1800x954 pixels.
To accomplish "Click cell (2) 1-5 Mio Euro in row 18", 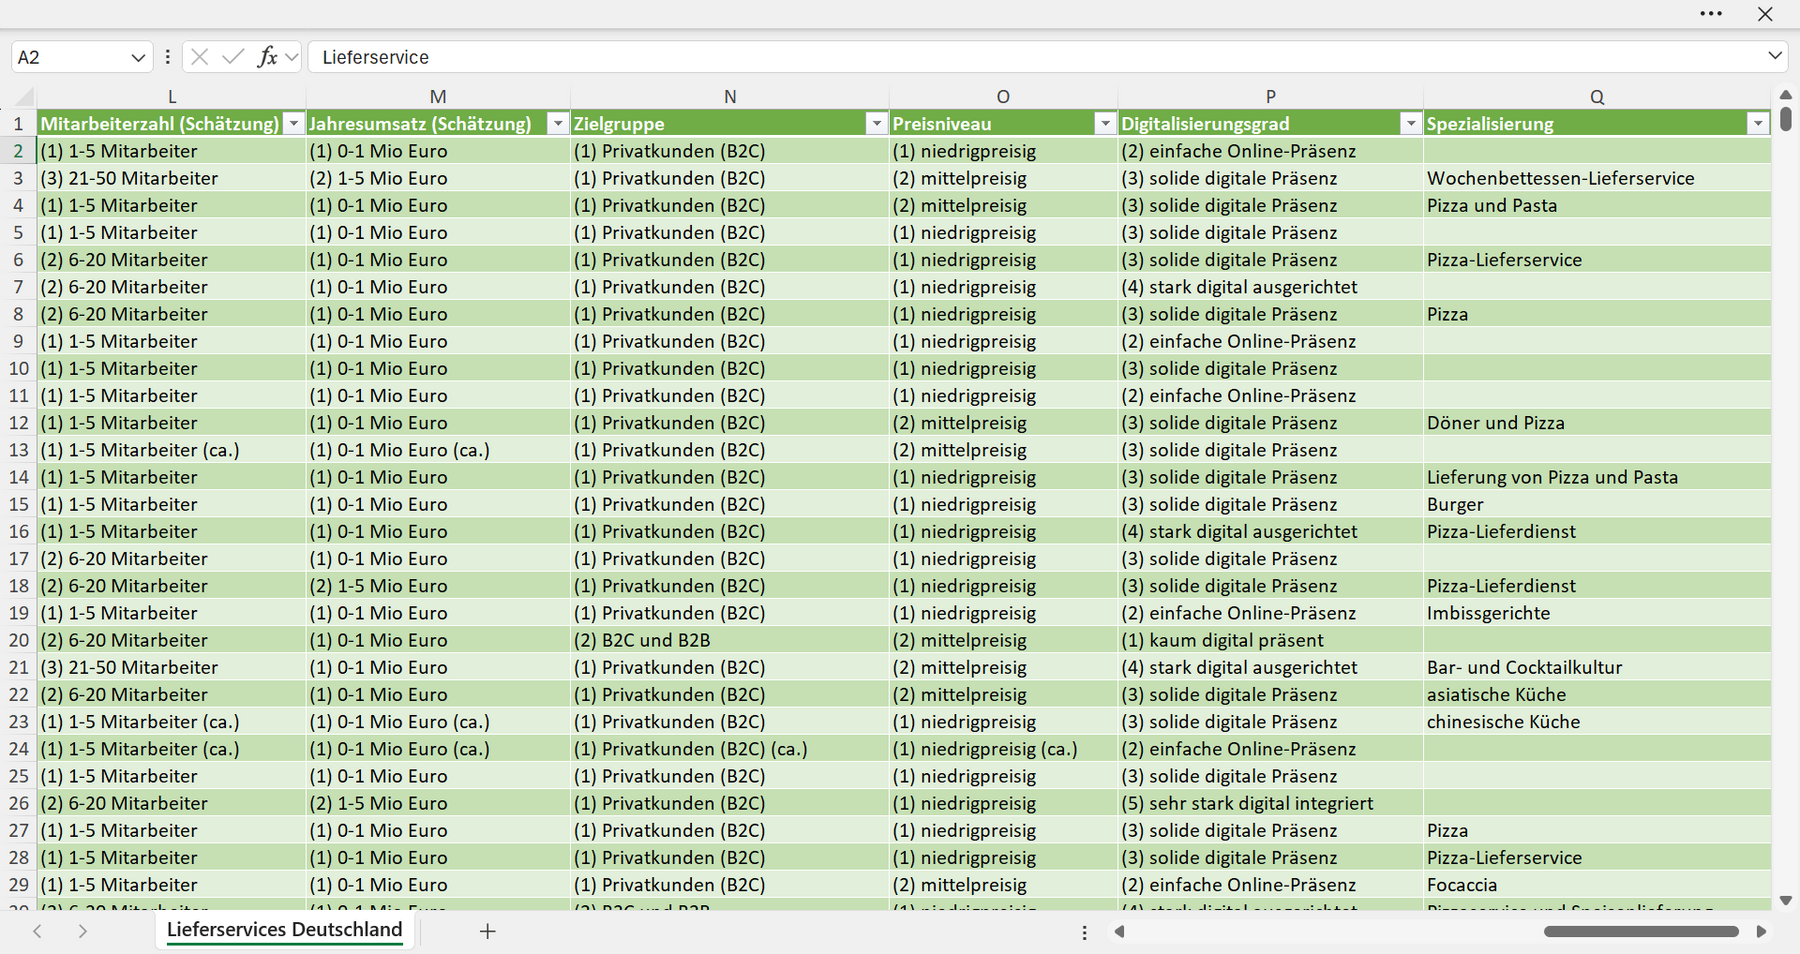I will pos(438,586).
